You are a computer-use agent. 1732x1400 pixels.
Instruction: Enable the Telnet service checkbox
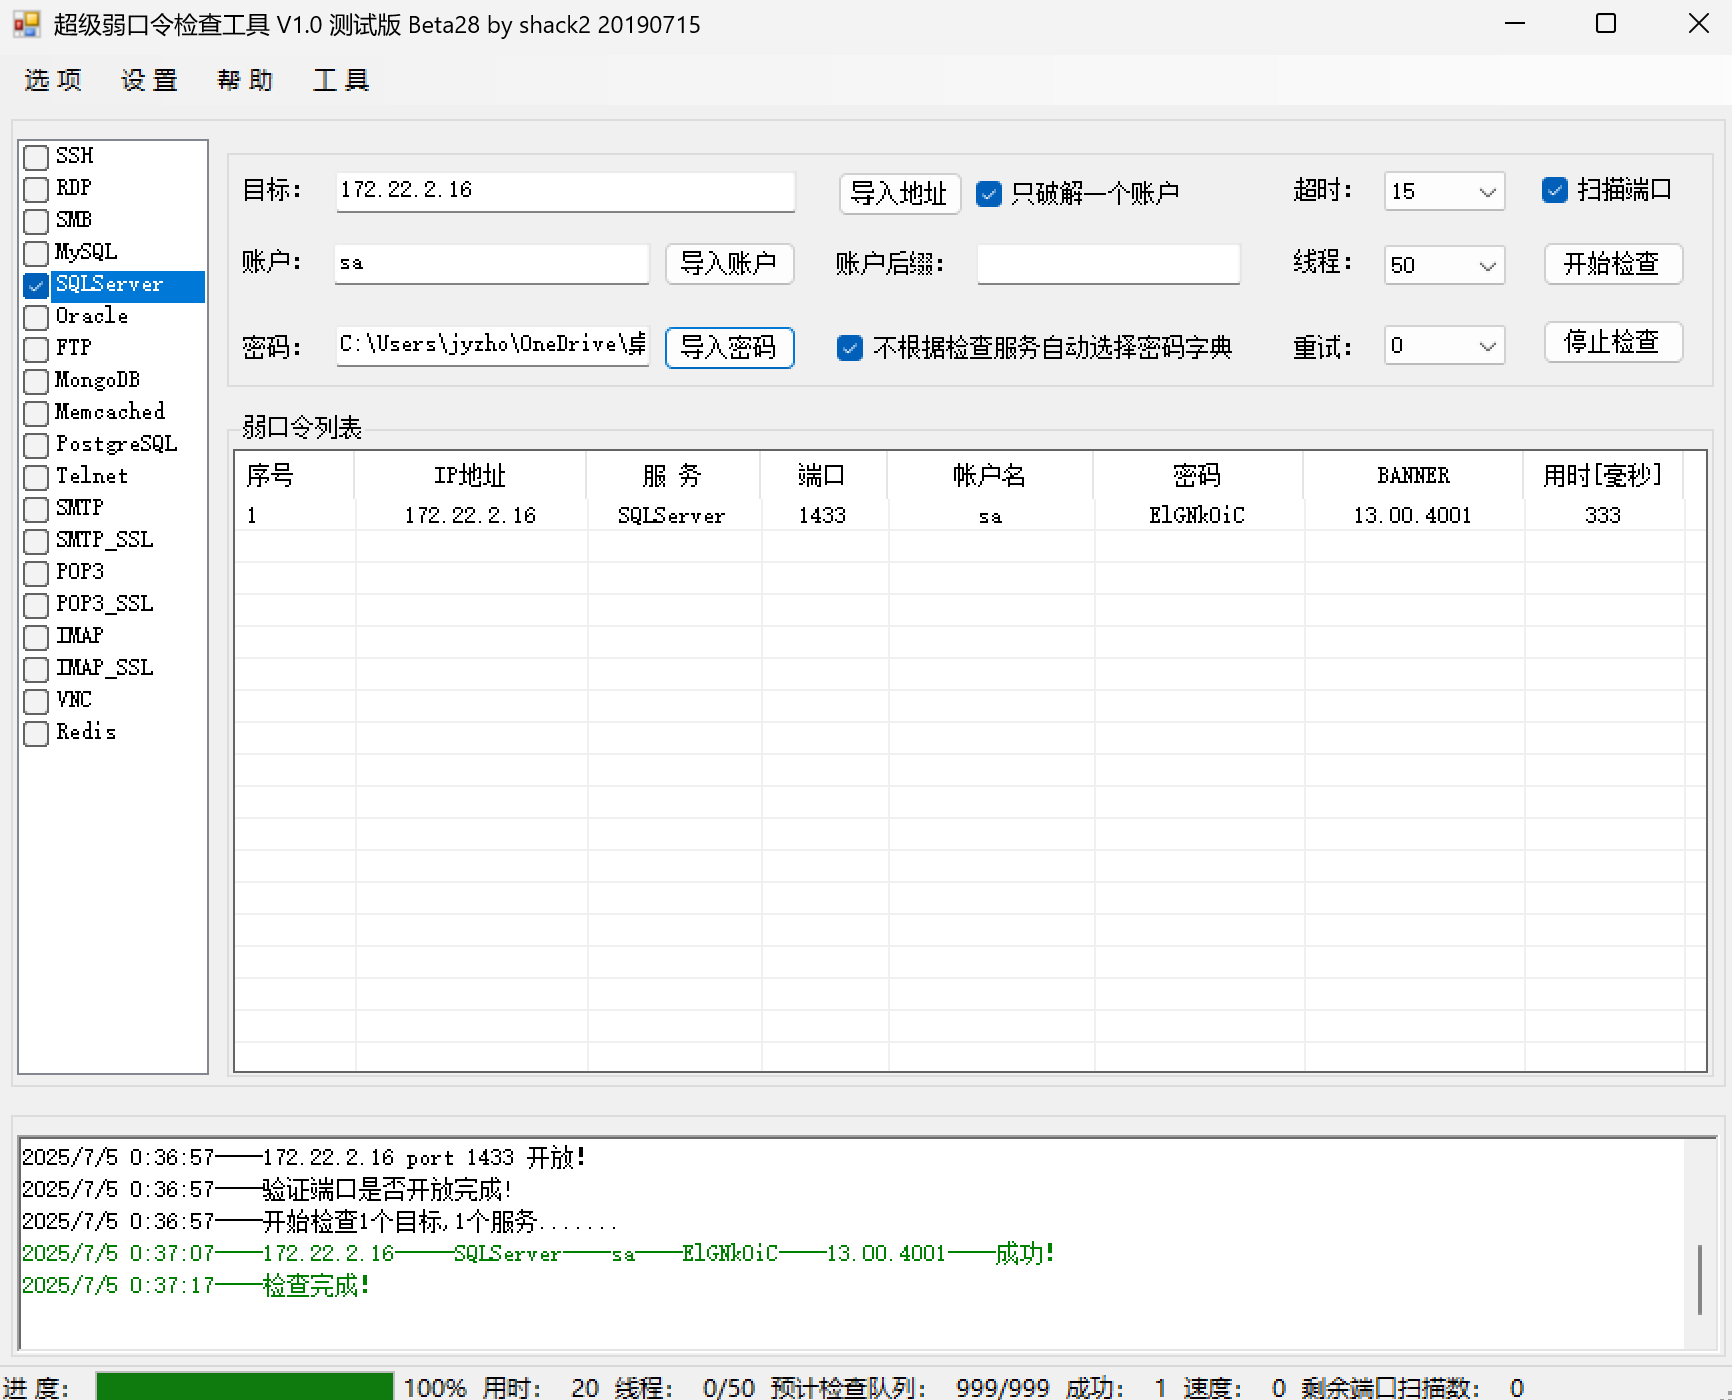tap(36, 477)
